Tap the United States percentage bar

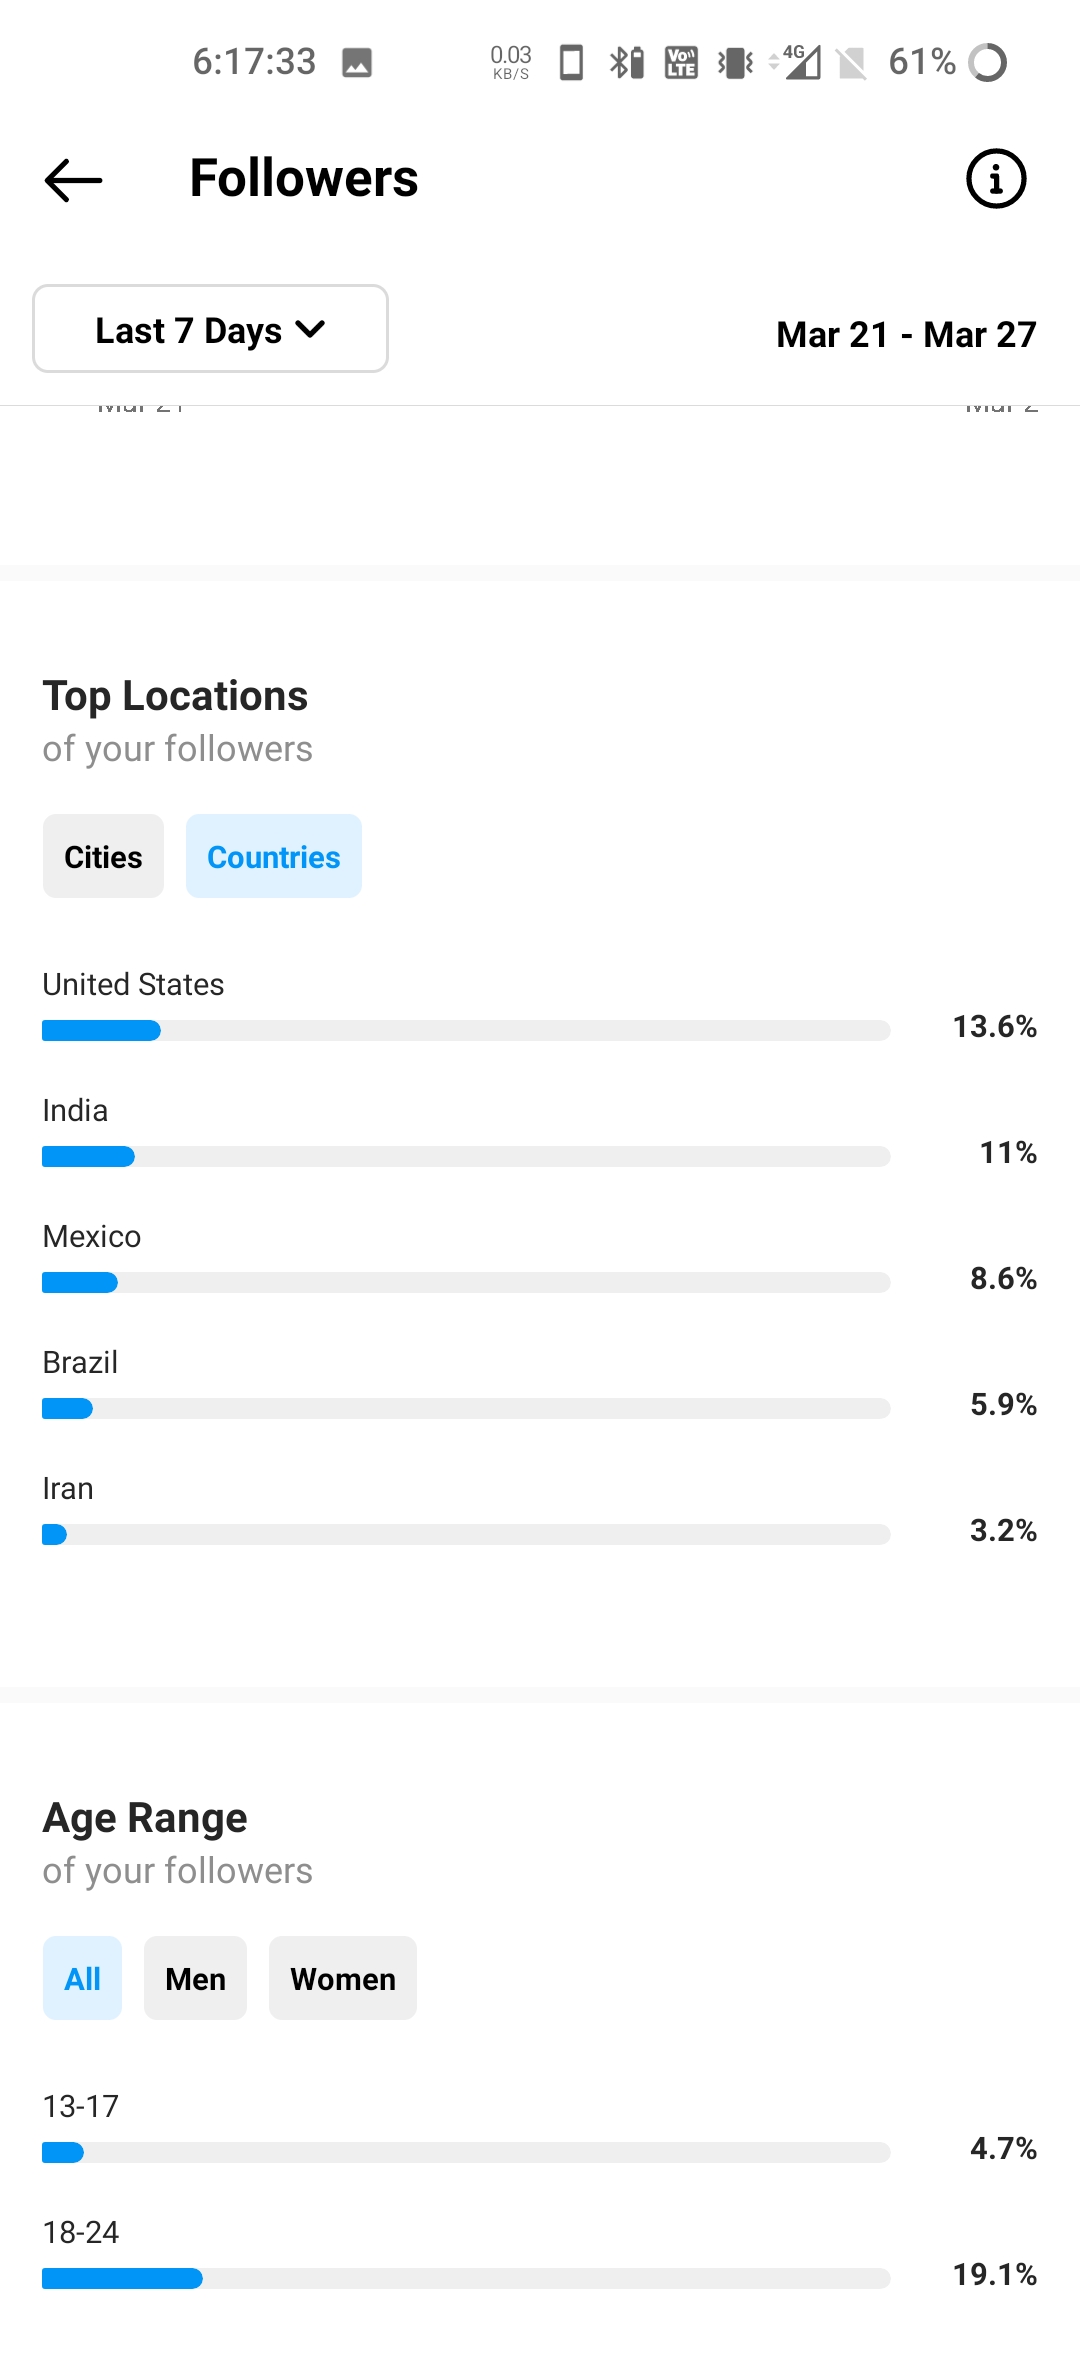click(x=466, y=1031)
